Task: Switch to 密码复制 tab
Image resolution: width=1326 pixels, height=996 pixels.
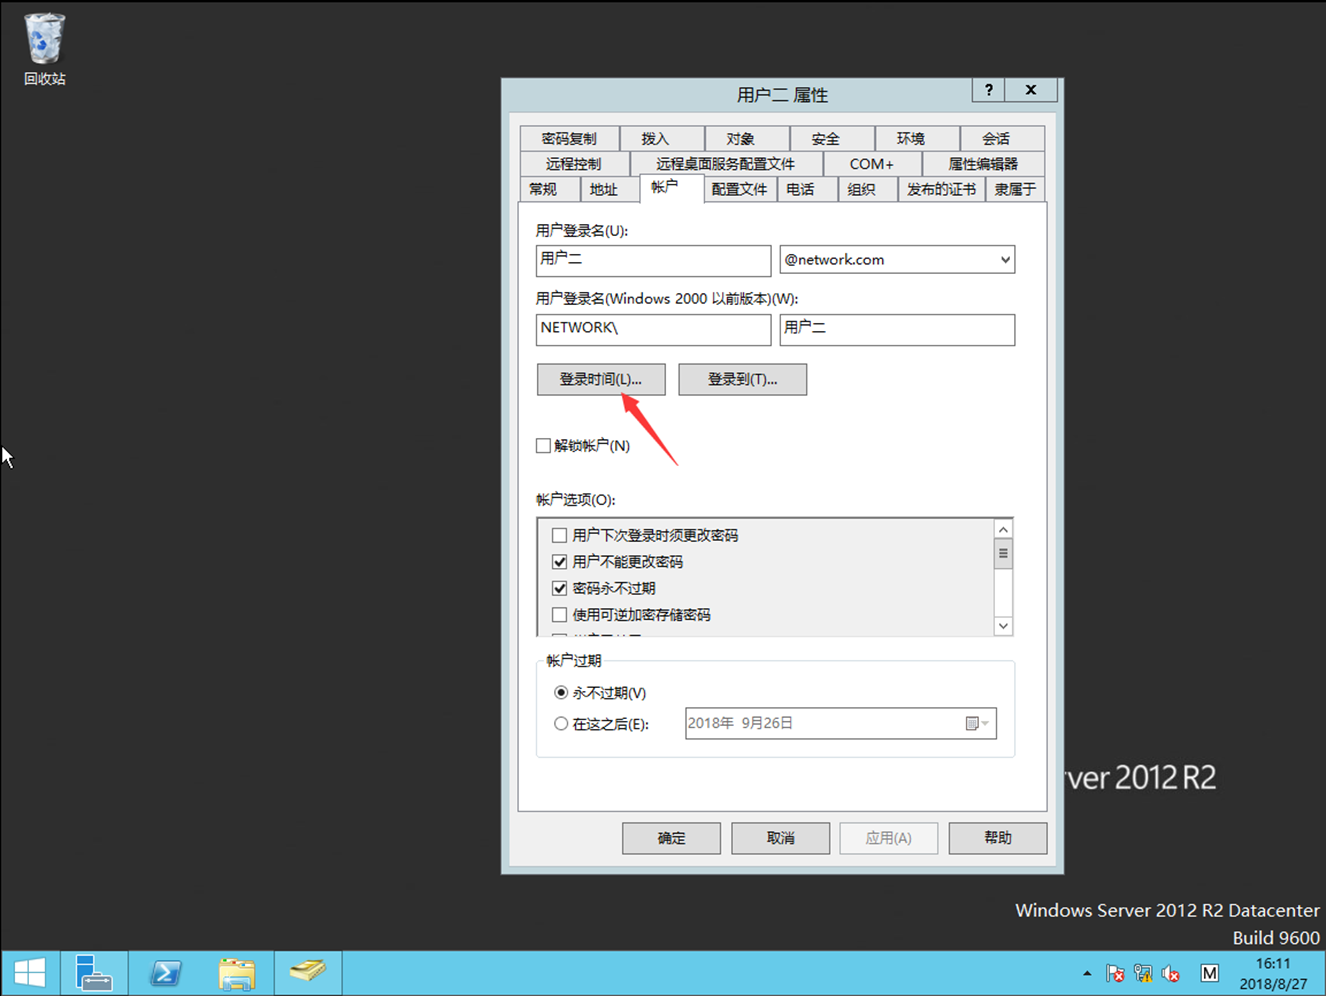Action: click(569, 139)
